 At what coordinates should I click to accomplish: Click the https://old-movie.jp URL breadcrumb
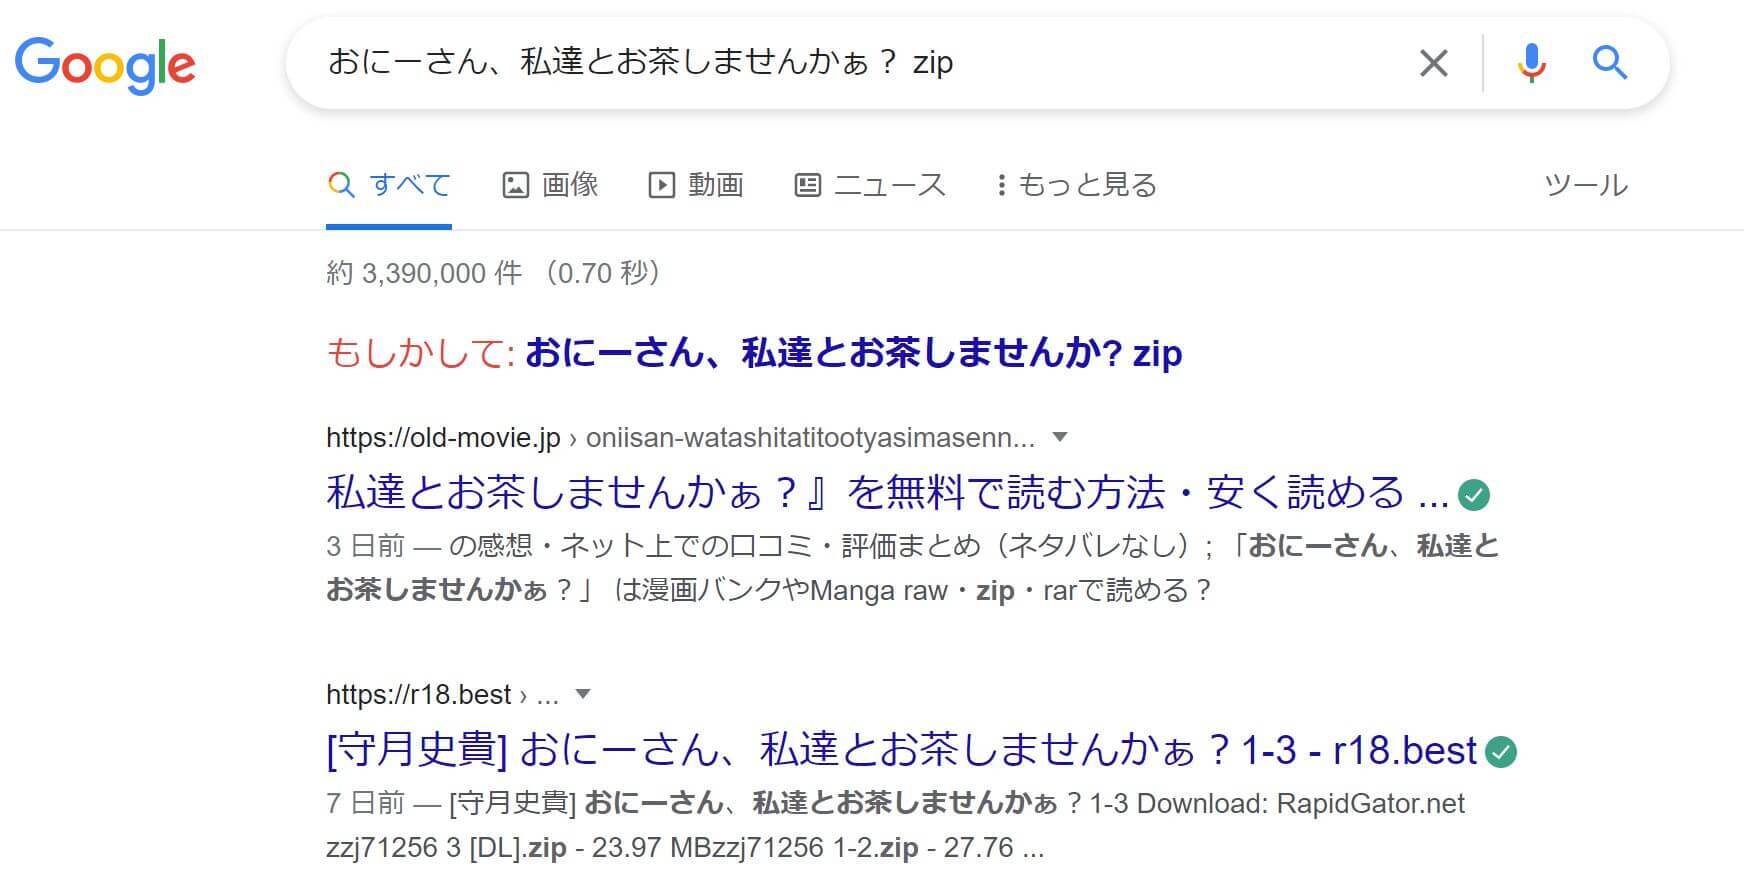680,438
